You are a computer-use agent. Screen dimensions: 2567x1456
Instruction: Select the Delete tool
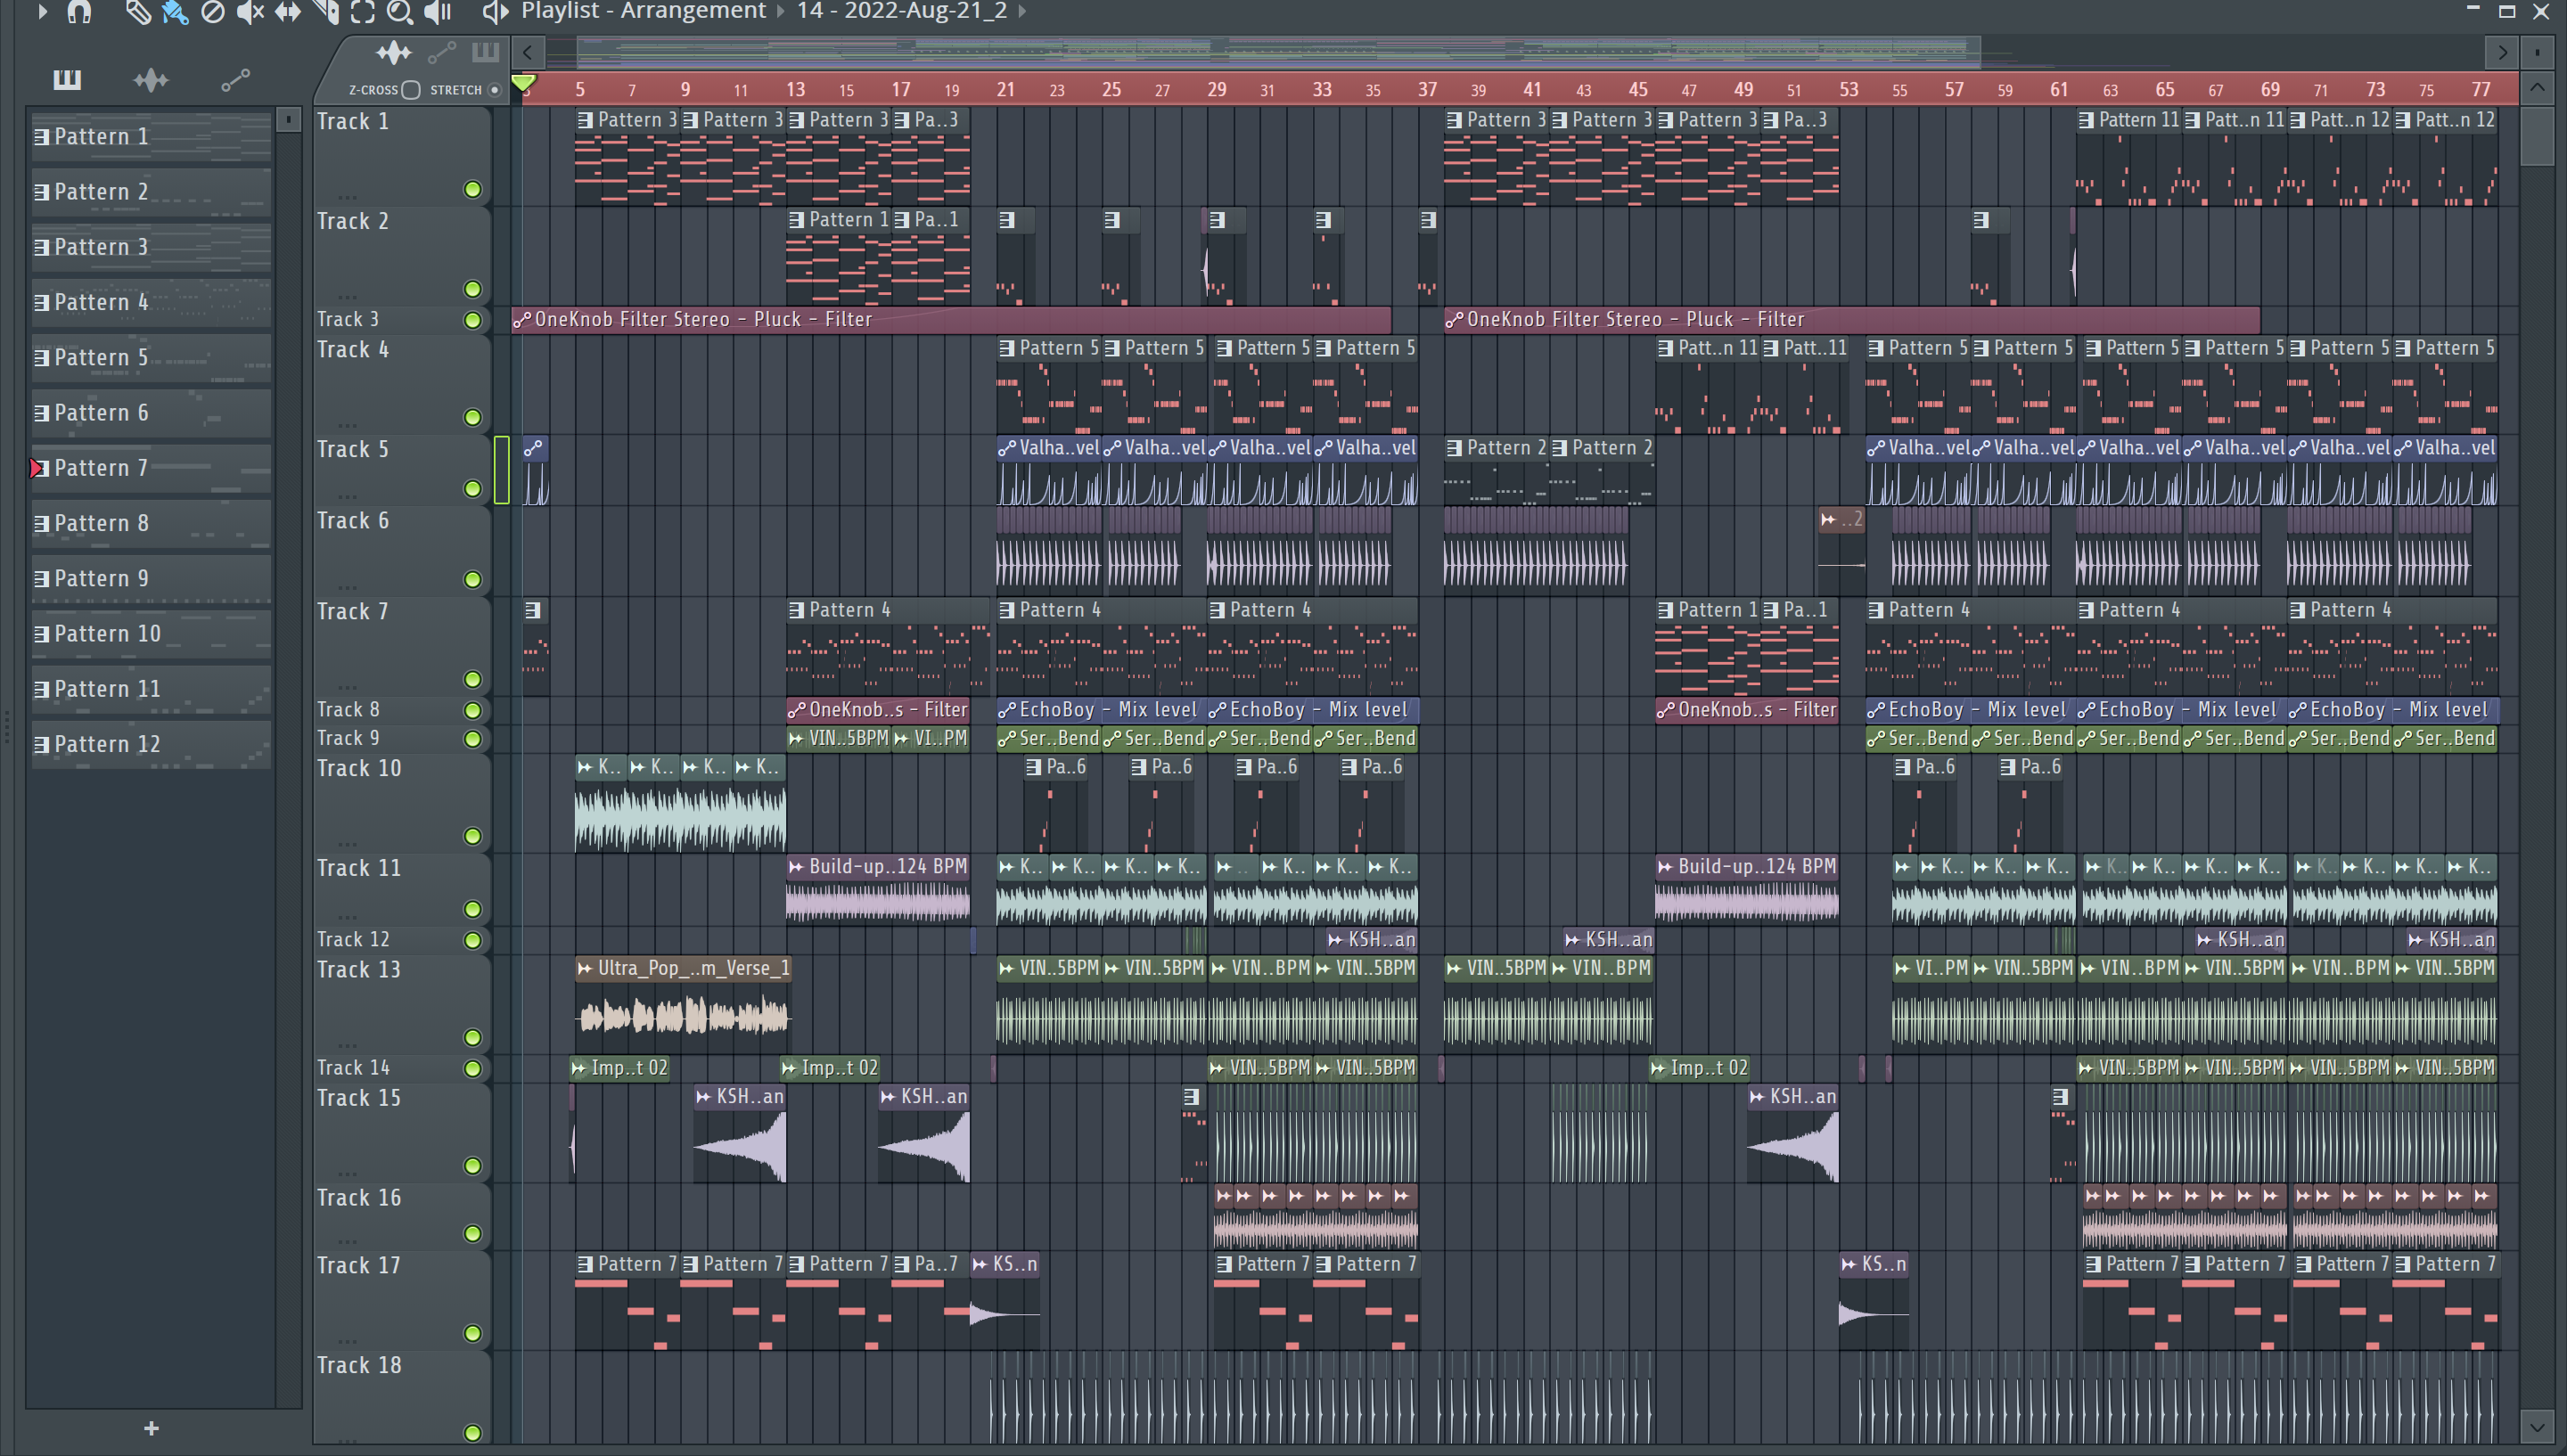(212, 12)
